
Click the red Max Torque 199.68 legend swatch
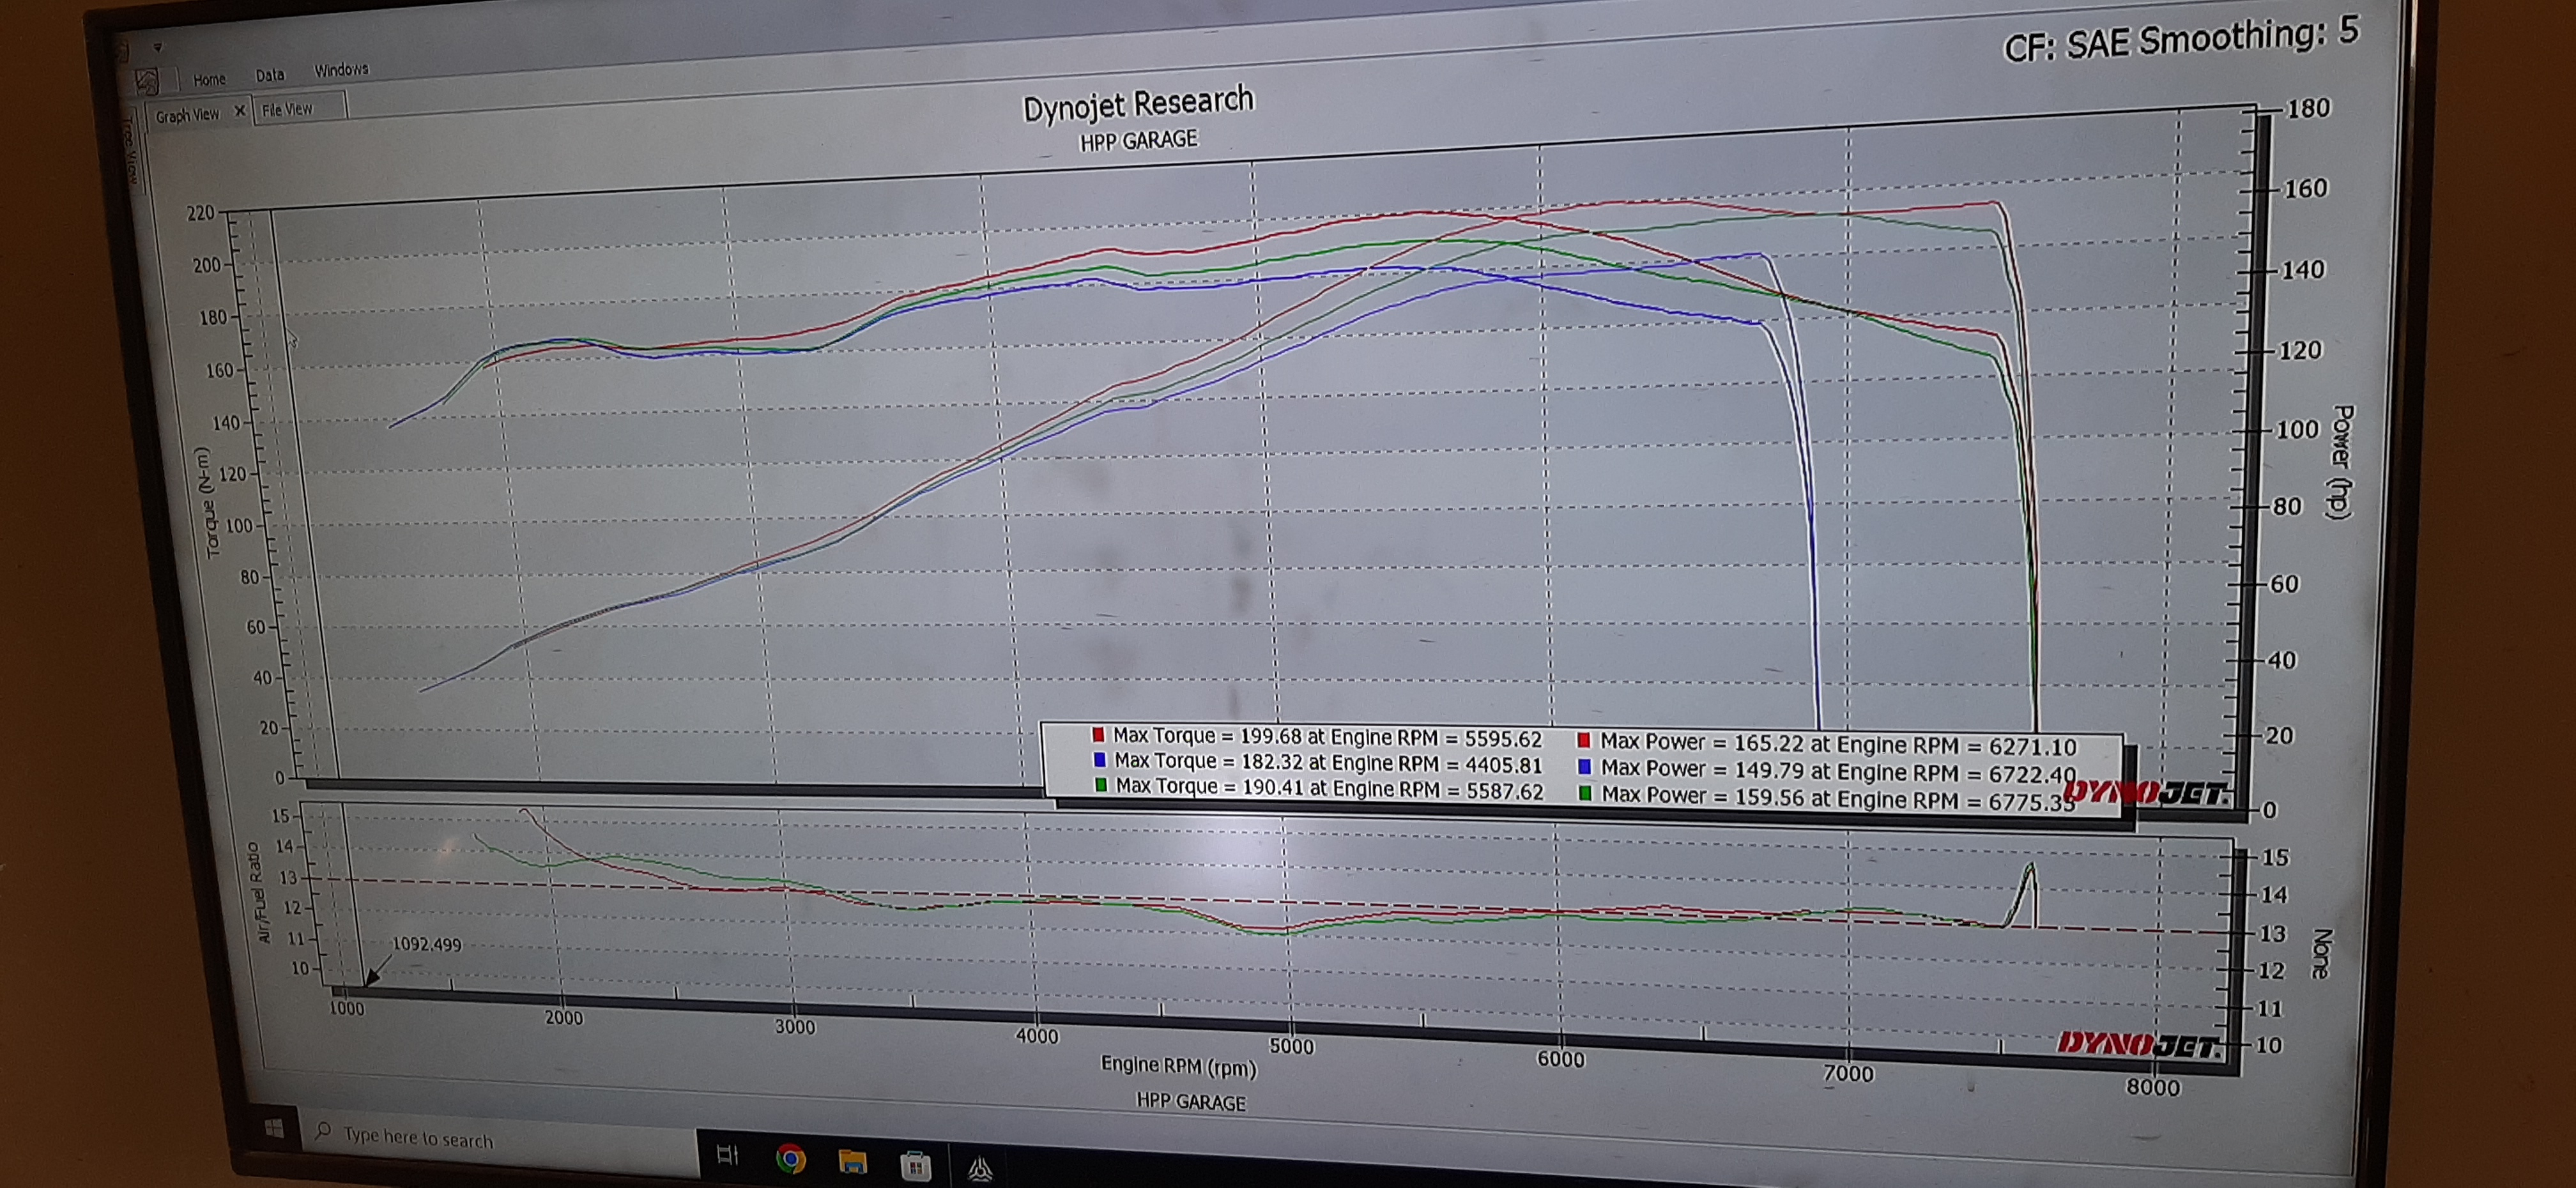(1098, 734)
